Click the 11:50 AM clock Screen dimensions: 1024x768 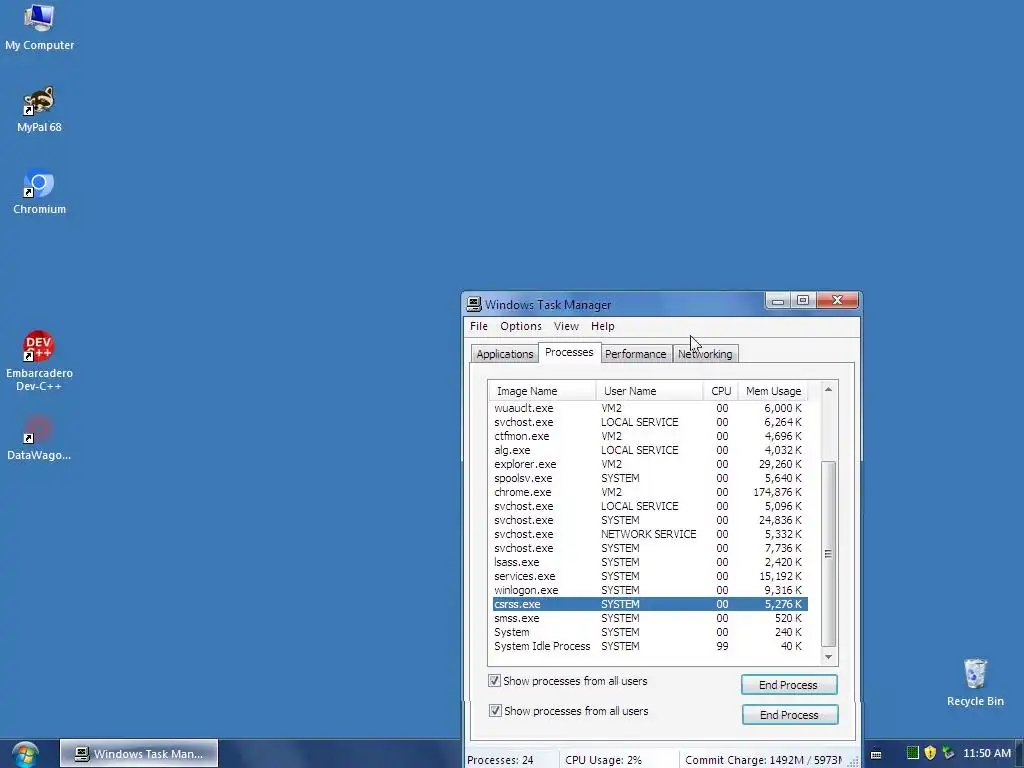pos(987,753)
